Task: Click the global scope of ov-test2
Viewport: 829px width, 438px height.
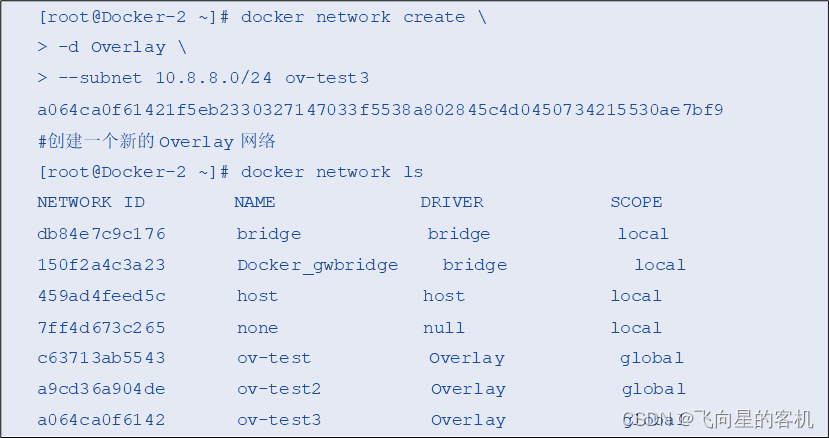Action: pos(654,389)
